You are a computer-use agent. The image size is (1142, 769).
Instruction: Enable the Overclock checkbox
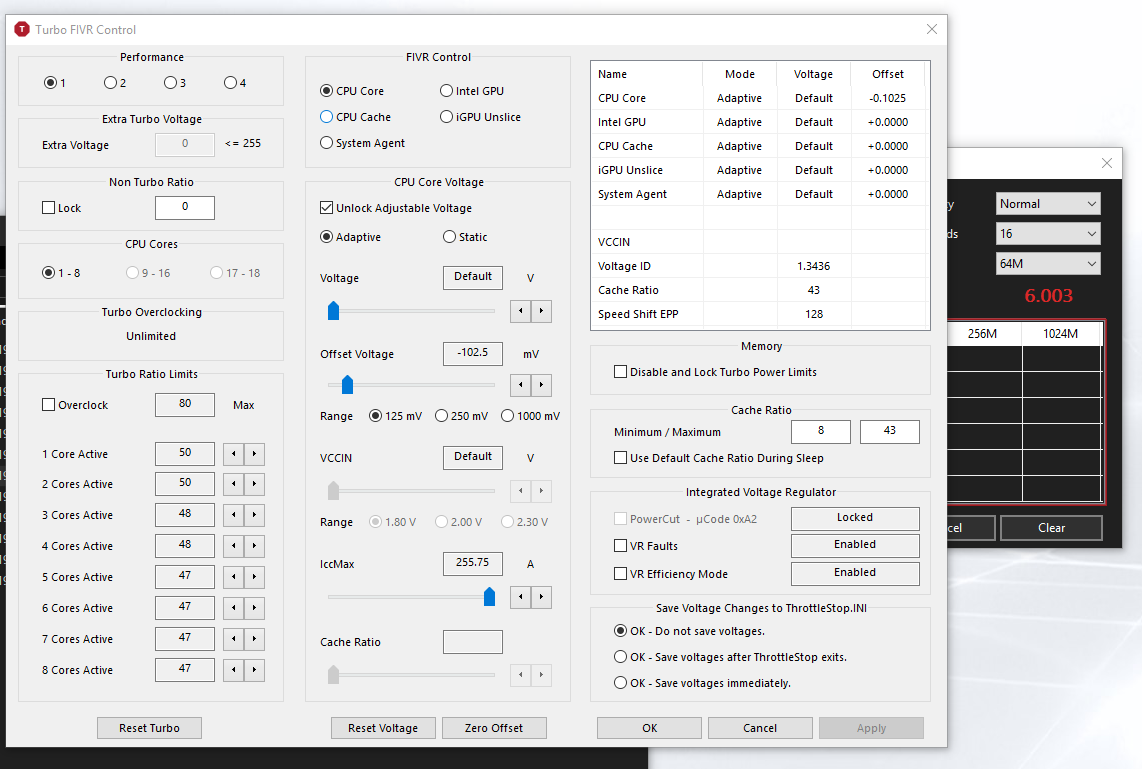pyautogui.click(x=49, y=405)
